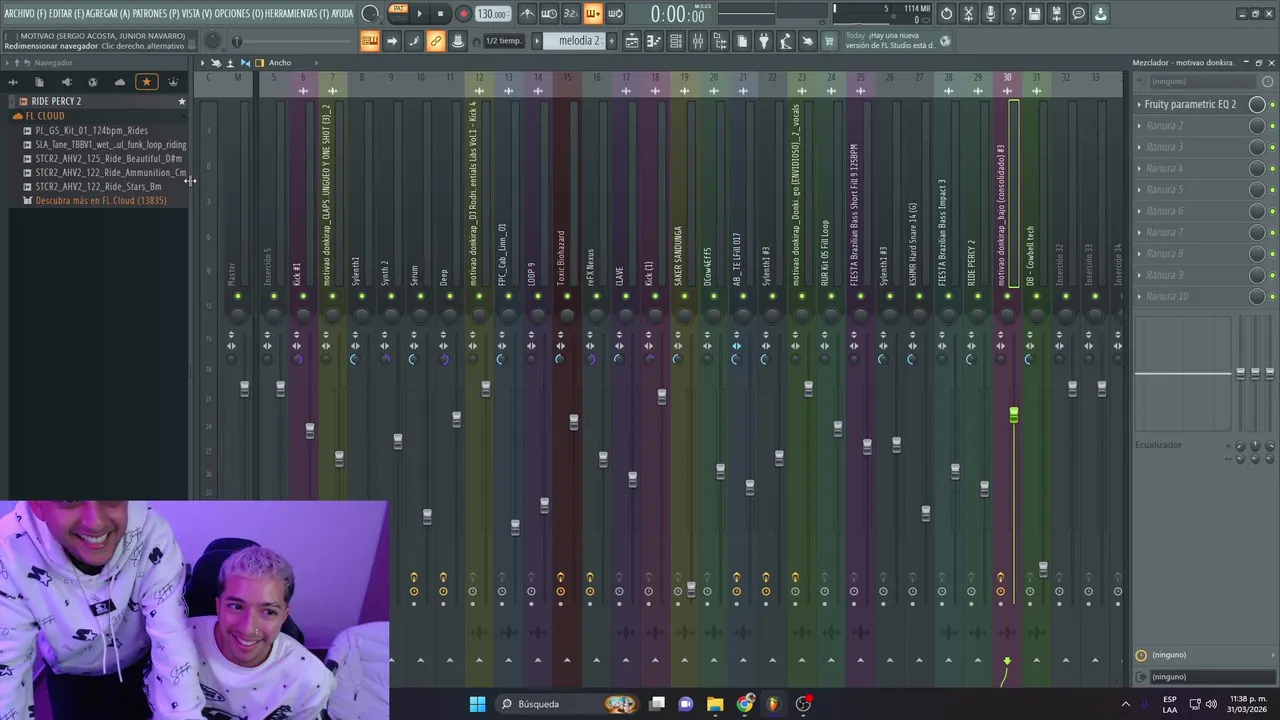Open the playlist view icon
Image resolution: width=1280 pixels, height=720 pixels.
[x=632, y=41]
